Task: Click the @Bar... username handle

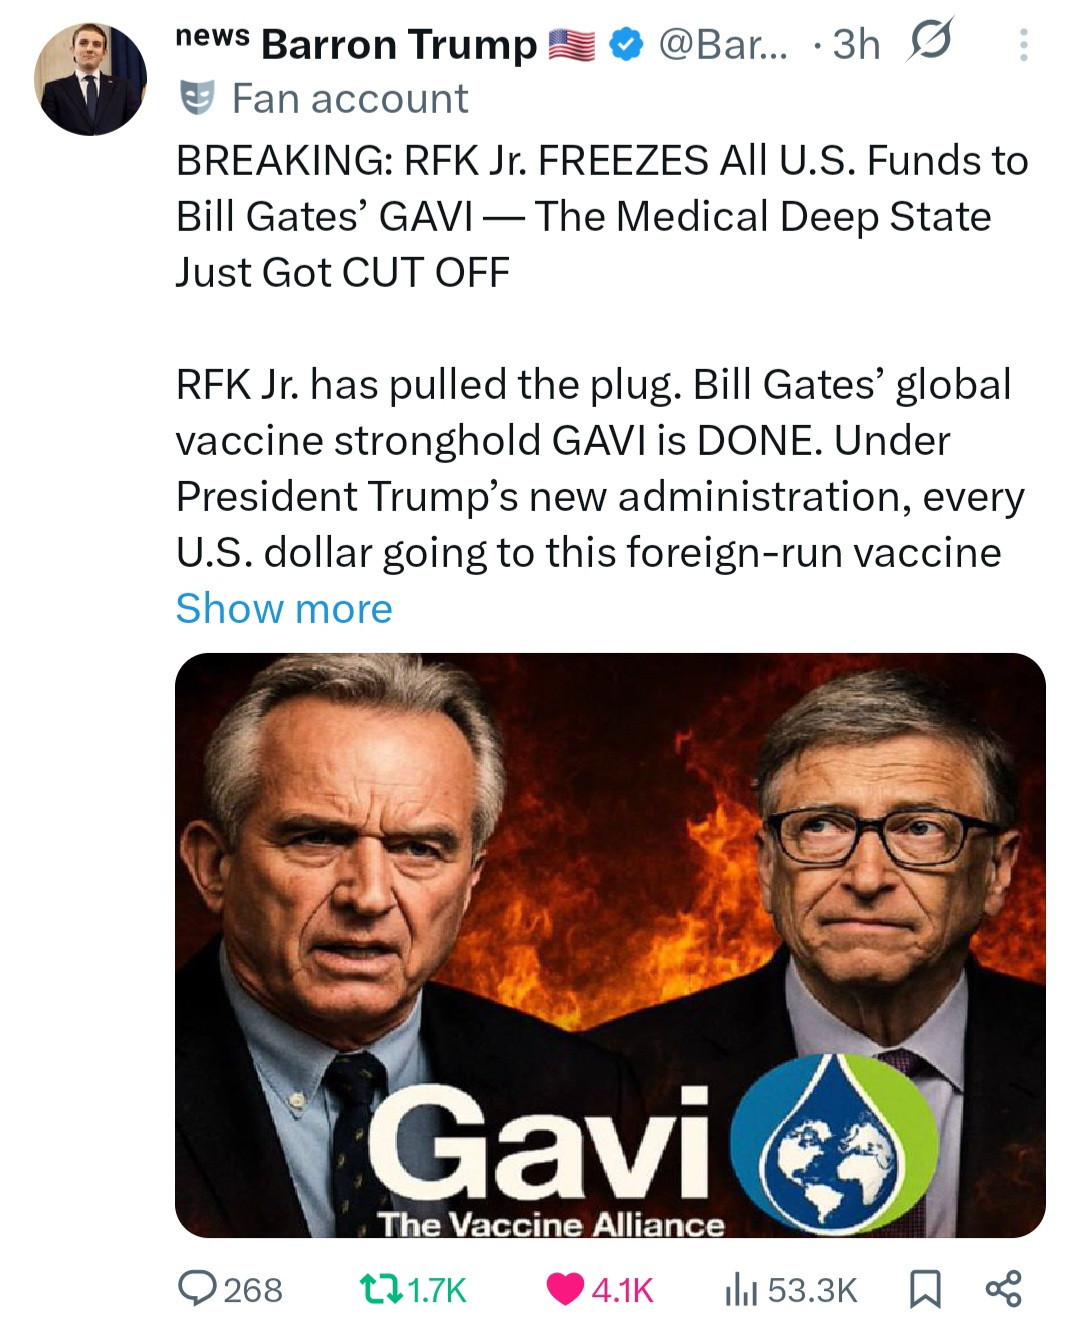Action: [x=722, y=45]
